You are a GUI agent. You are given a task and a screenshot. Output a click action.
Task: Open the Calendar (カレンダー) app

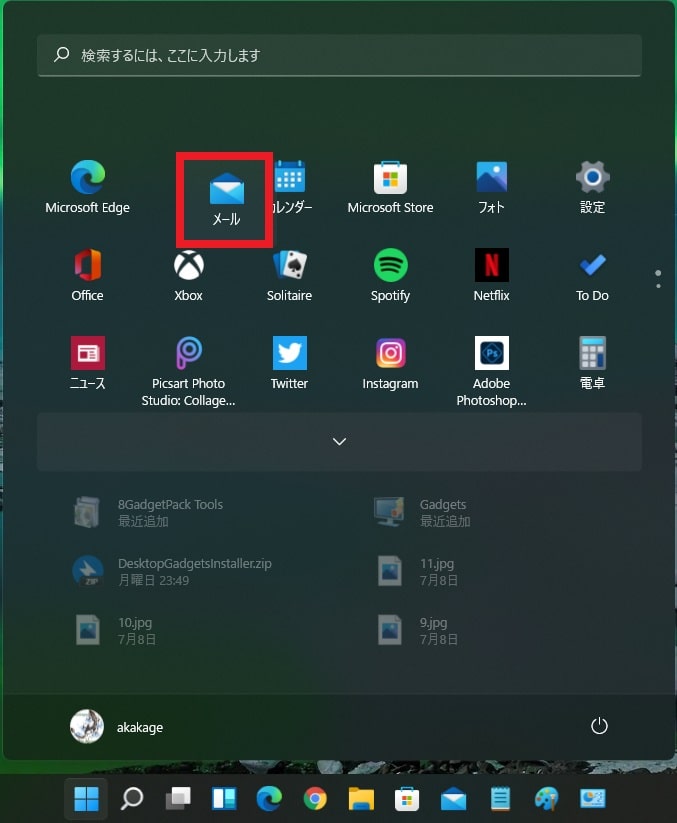pos(290,187)
